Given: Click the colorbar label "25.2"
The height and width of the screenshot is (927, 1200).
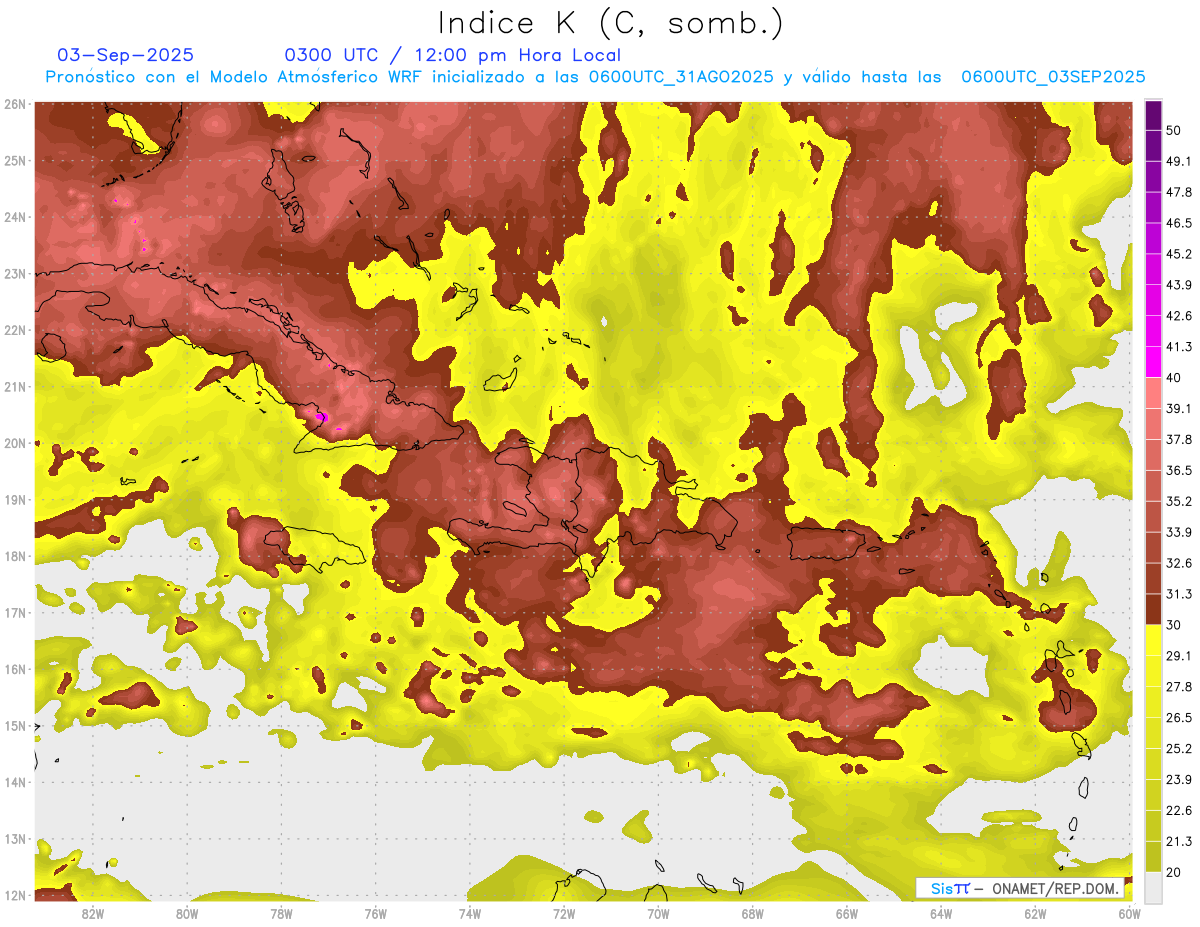Looking at the screenshot, I should 1179,748.
